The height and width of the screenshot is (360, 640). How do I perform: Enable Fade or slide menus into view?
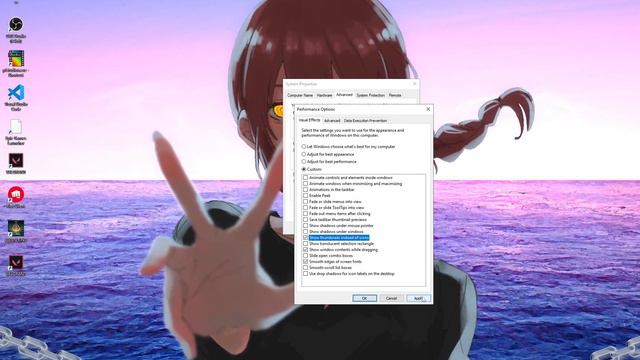tap(306, 202)
